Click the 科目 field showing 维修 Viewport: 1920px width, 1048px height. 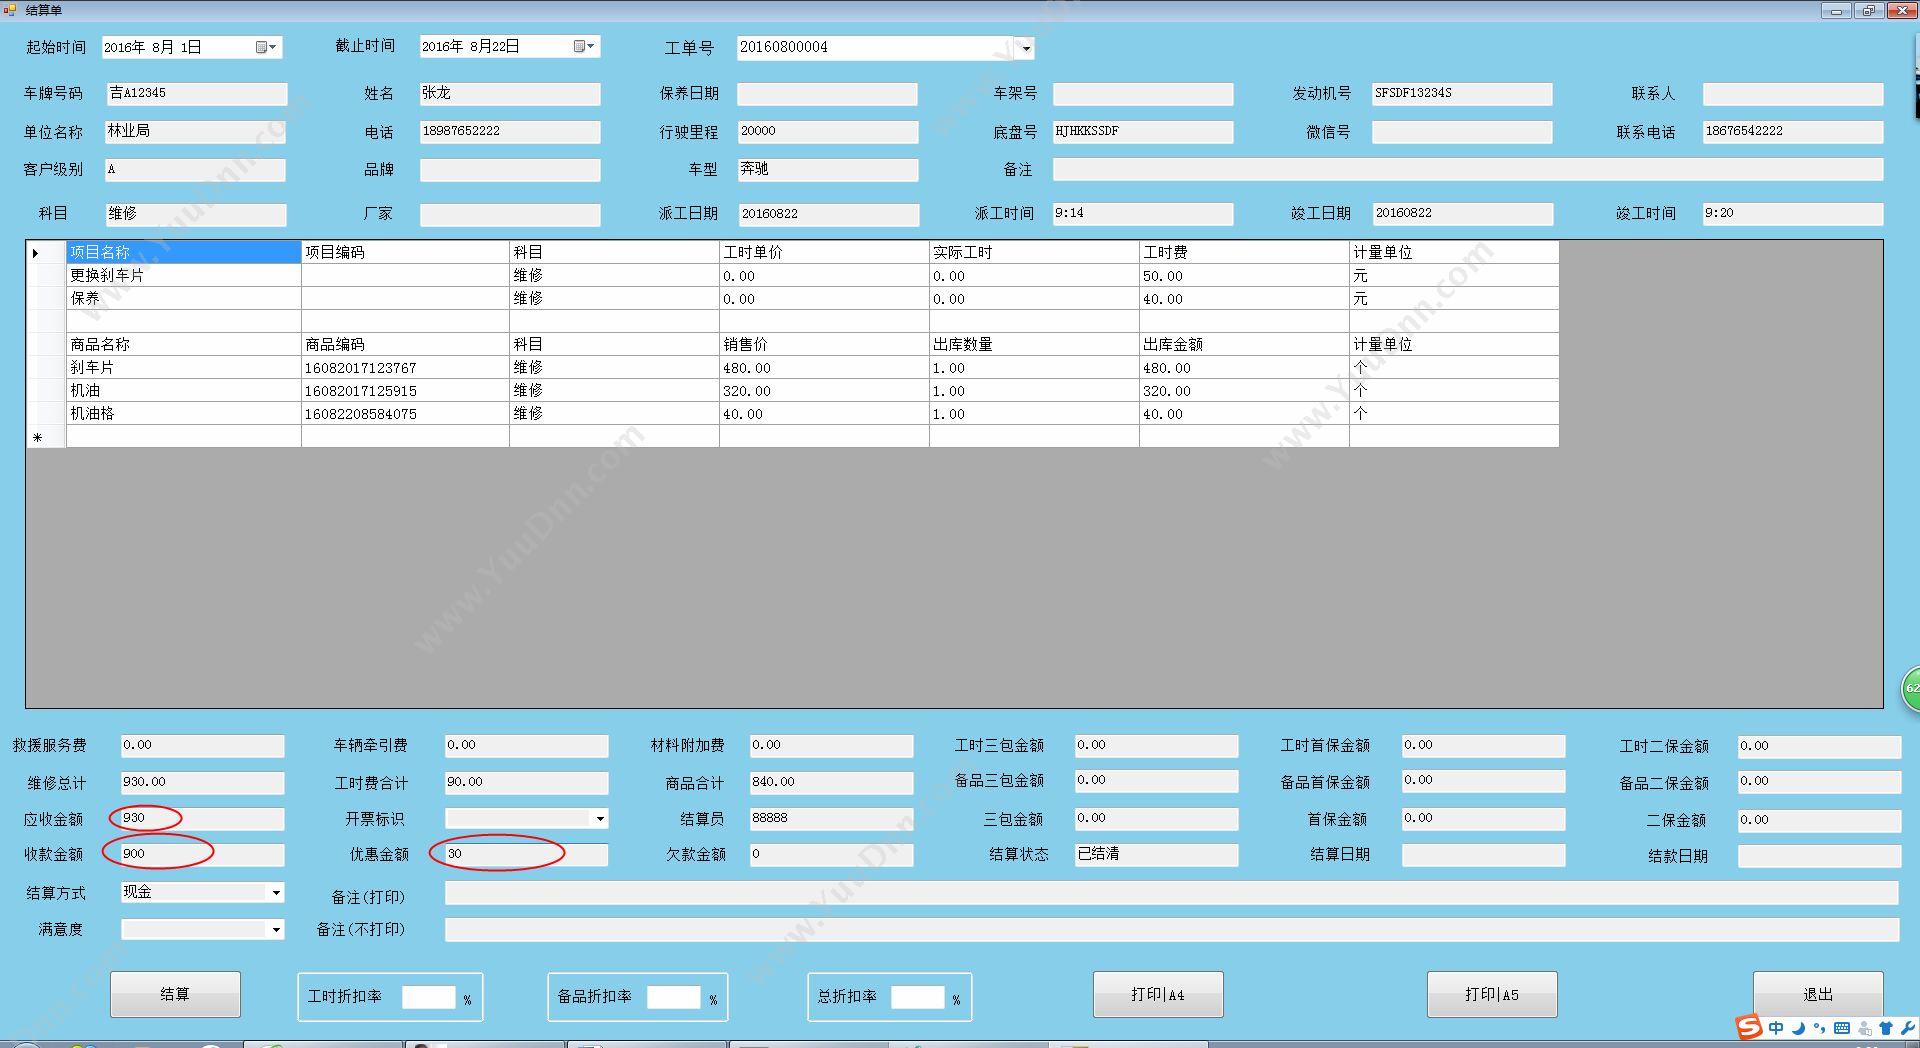(x=196, y=214)
